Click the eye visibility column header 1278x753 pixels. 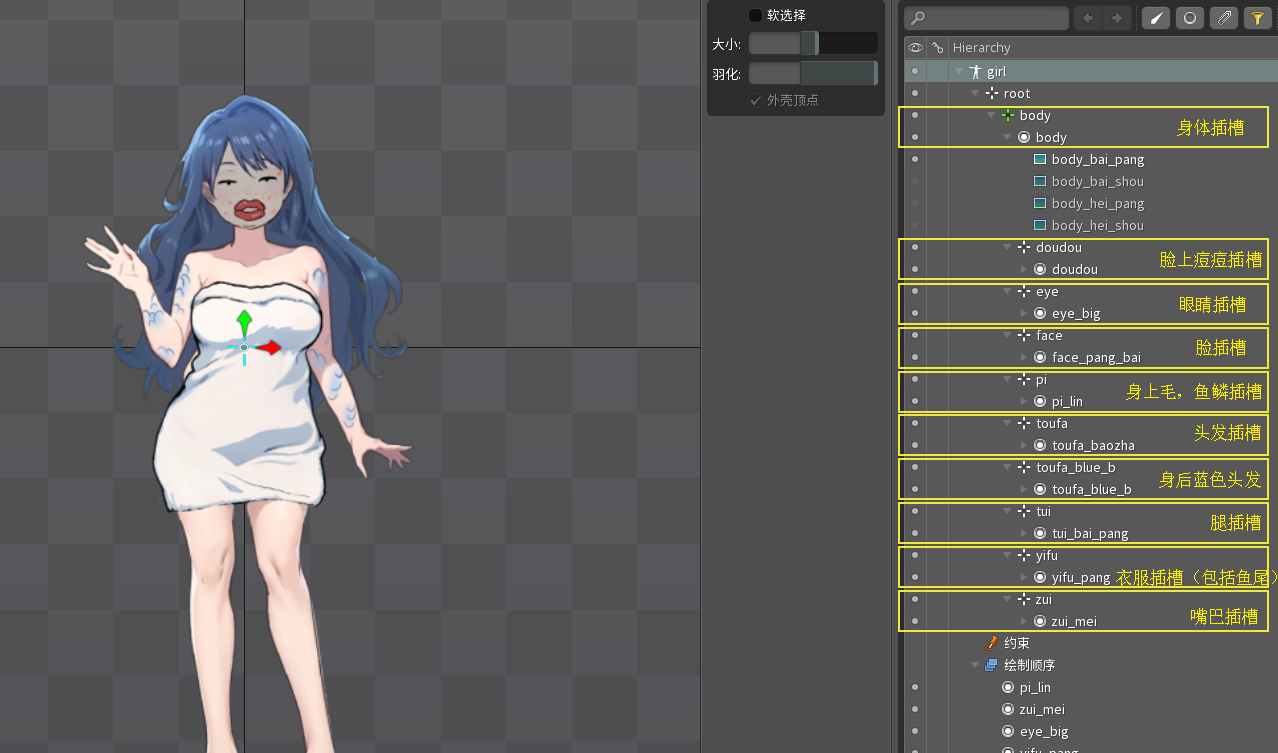pyautogui.click(x=915, y=47)
